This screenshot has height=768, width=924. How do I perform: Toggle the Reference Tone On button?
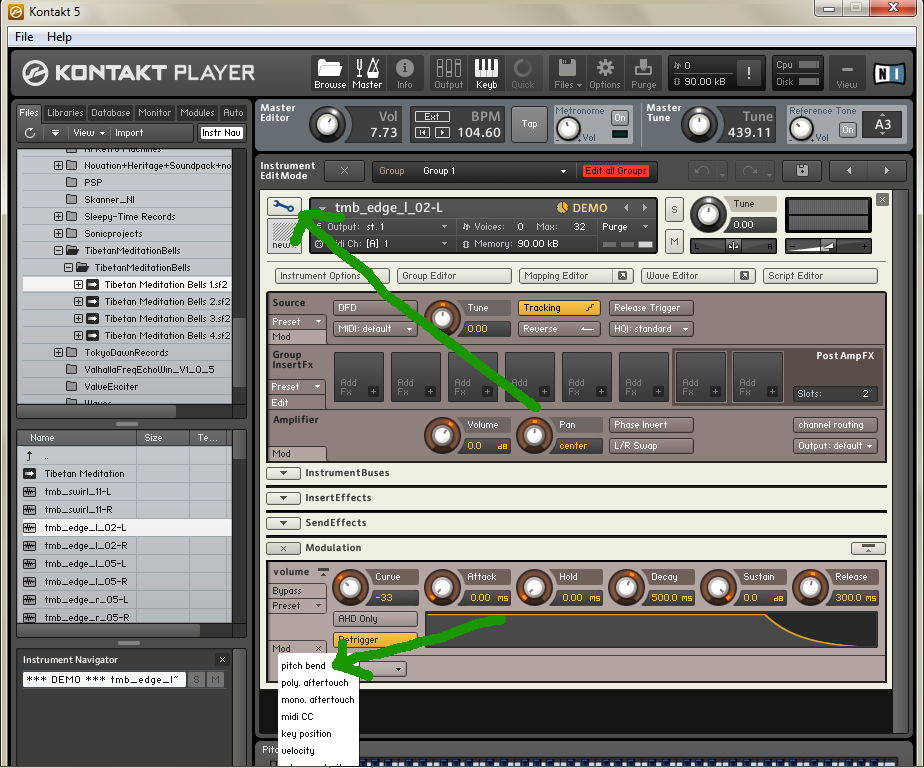(x=847, y=130)
